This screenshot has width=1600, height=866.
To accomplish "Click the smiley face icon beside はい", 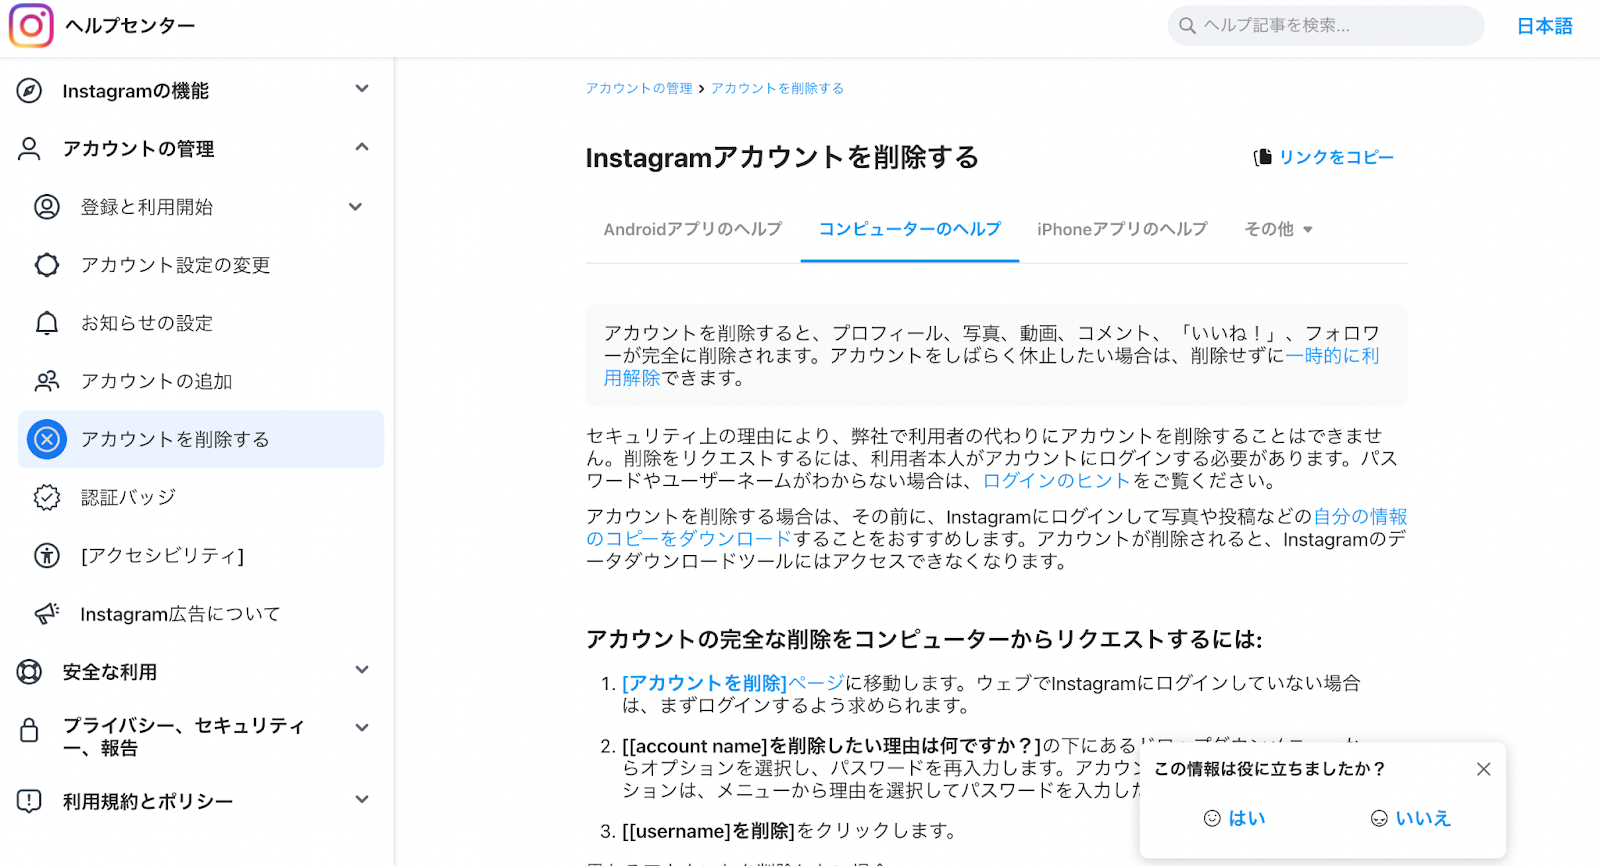I will click(x=1212, y=818).
